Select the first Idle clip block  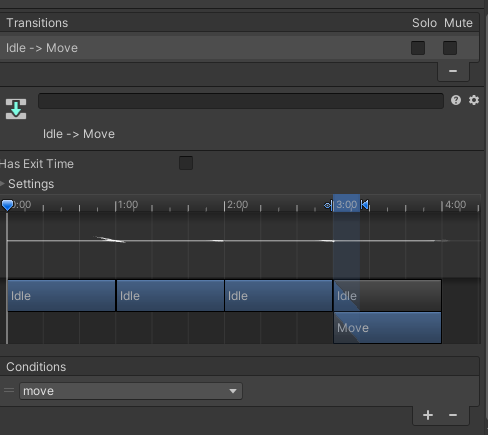coord(61,296)
